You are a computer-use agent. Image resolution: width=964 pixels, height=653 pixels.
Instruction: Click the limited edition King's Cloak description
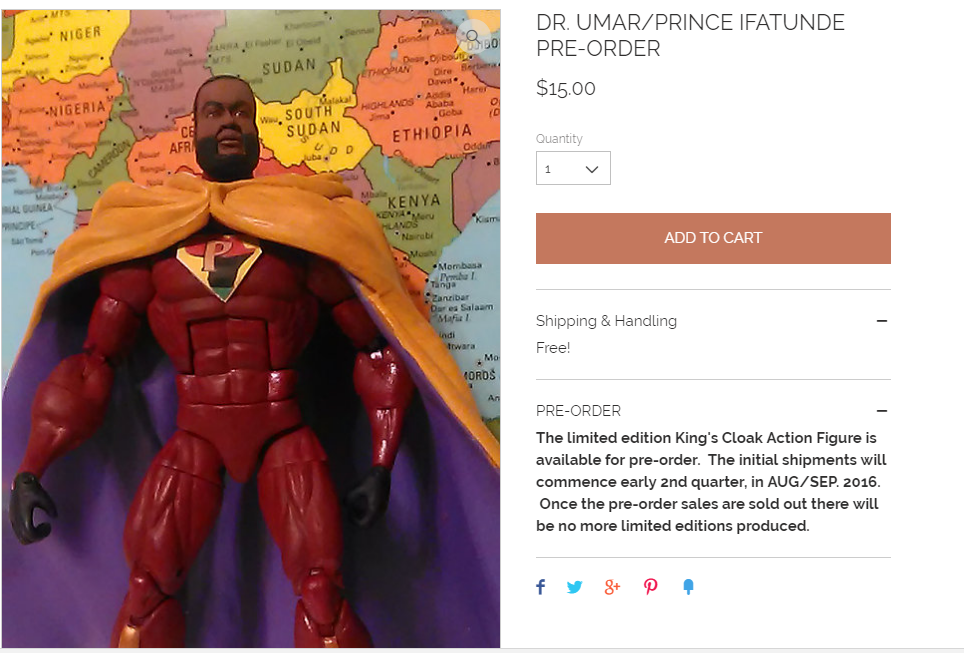[711, 481]
